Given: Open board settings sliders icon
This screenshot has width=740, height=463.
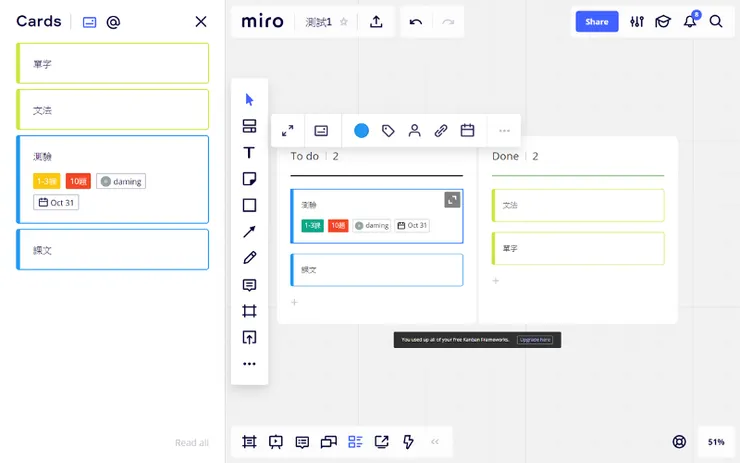Looking at the screenshot, I should pyautogui.click(x=637, y=22).
